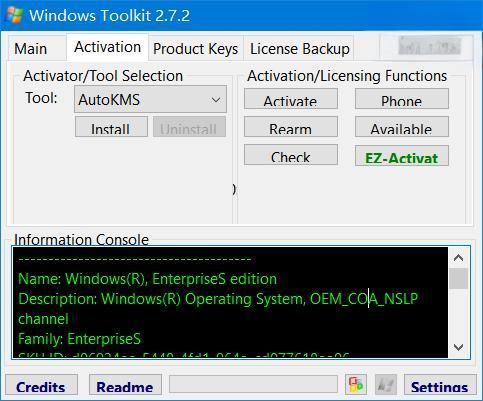Image resolution: width=483 pixels, height=401 pixels.
Task: Open the AutoKMS tool dropdown
Action: coord(150,99)
